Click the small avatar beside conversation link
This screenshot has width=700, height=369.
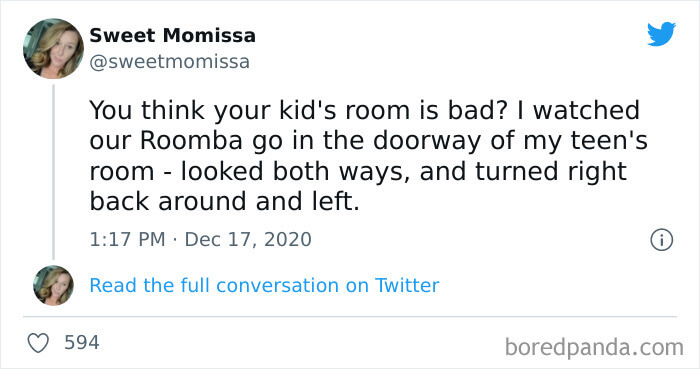tap(54, 286)
